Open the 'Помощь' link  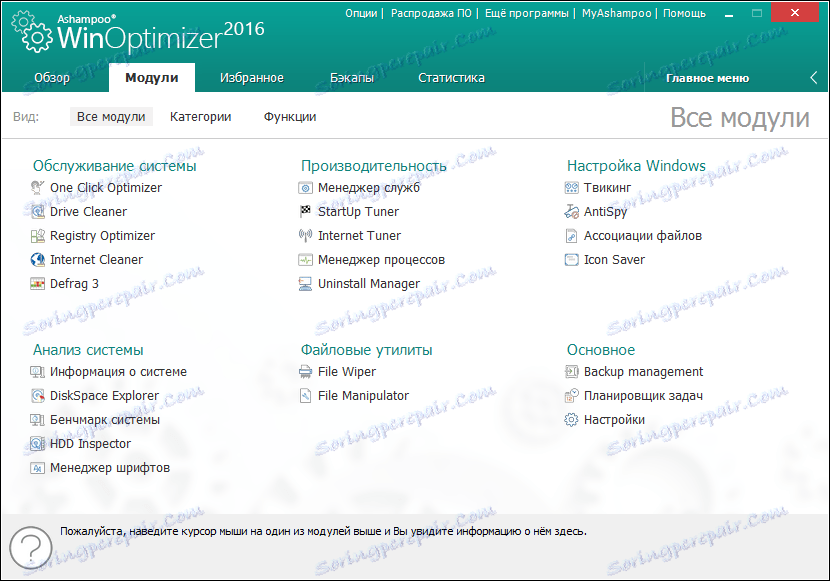click(x=684, y=13)
